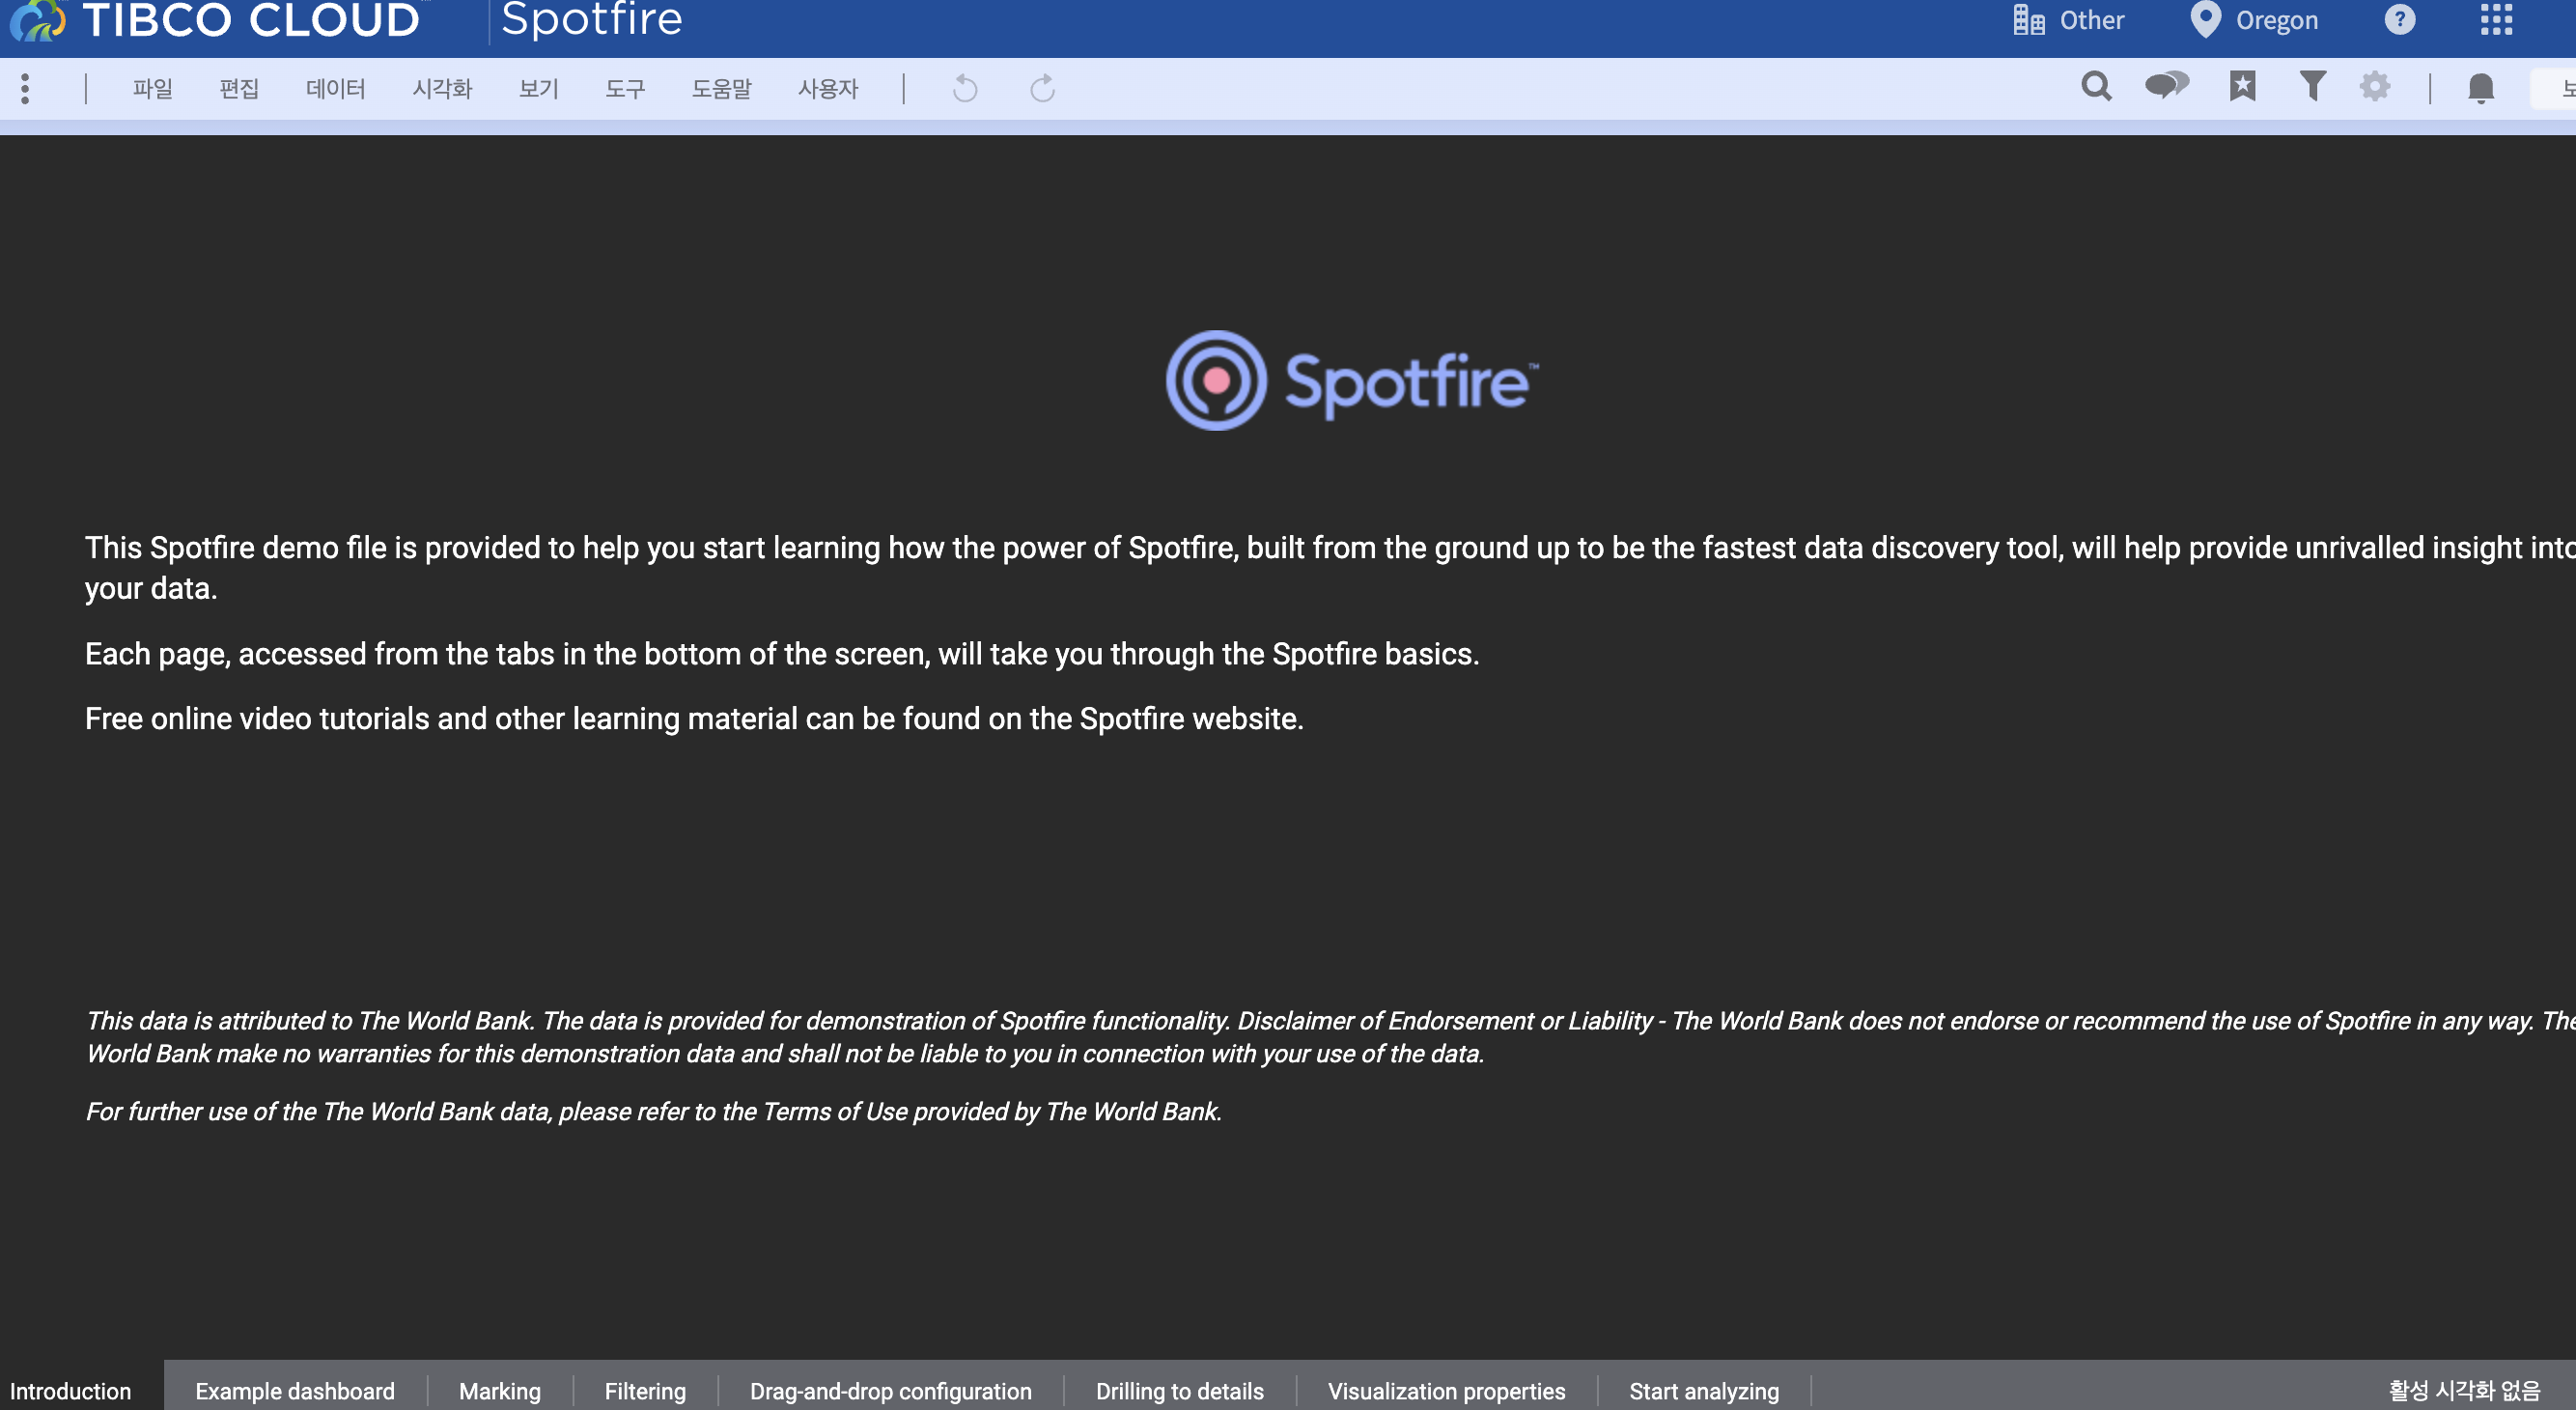
Task: Open the Drilling to details tab
Action: click(1180, 1390)
